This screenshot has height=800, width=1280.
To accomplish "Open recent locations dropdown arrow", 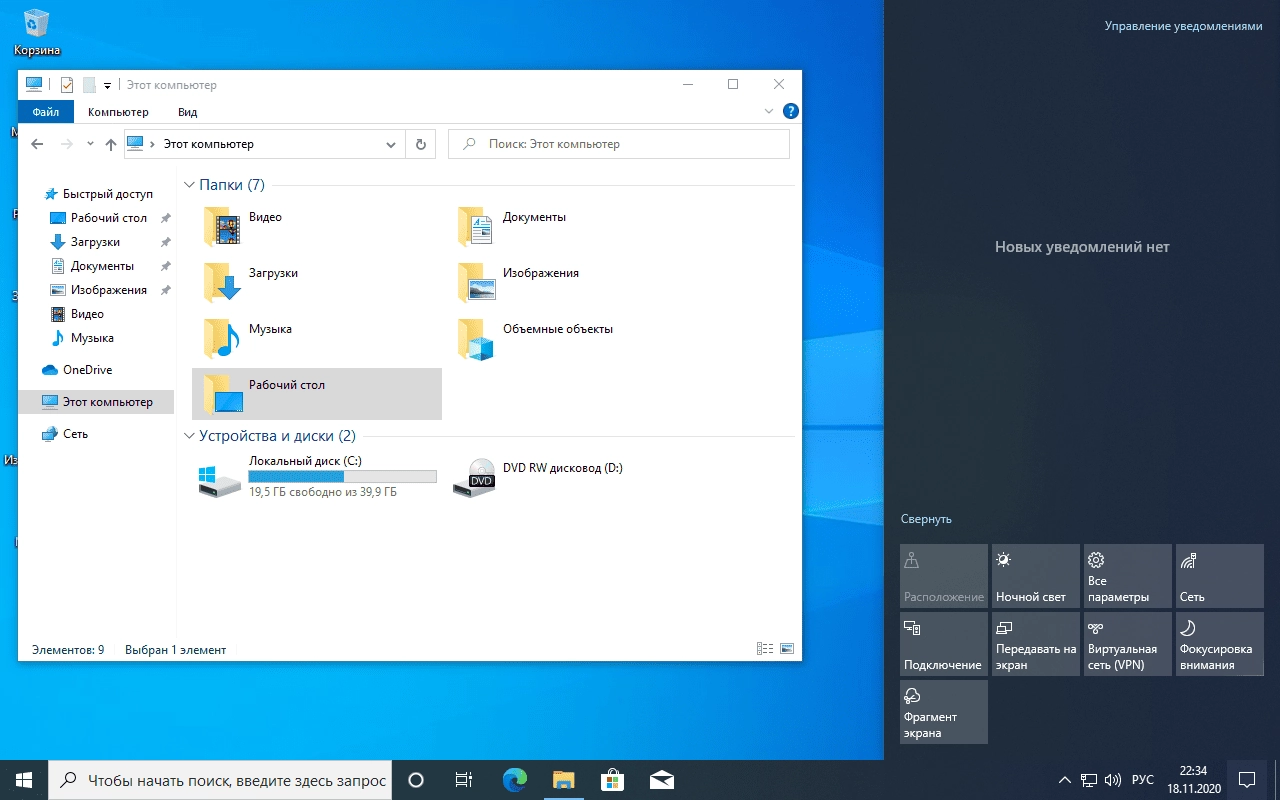I will [x=90, y=144].
